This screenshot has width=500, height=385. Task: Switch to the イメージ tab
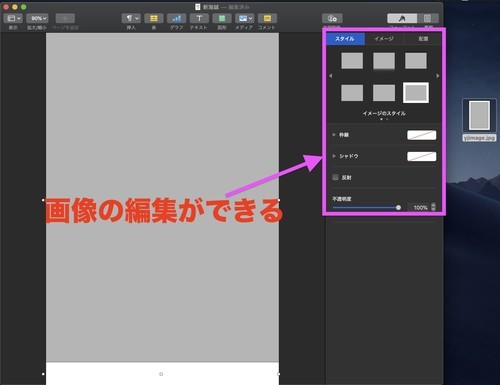click(x=384, y=39)
